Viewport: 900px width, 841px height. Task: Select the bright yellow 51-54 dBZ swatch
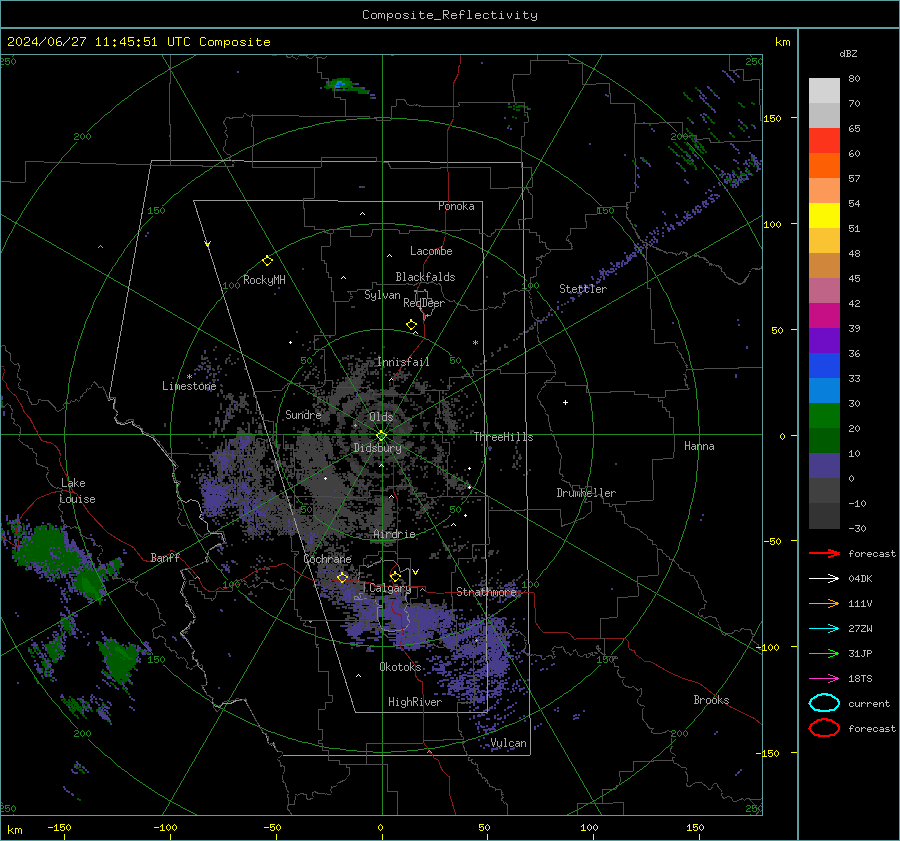[824, 216]
